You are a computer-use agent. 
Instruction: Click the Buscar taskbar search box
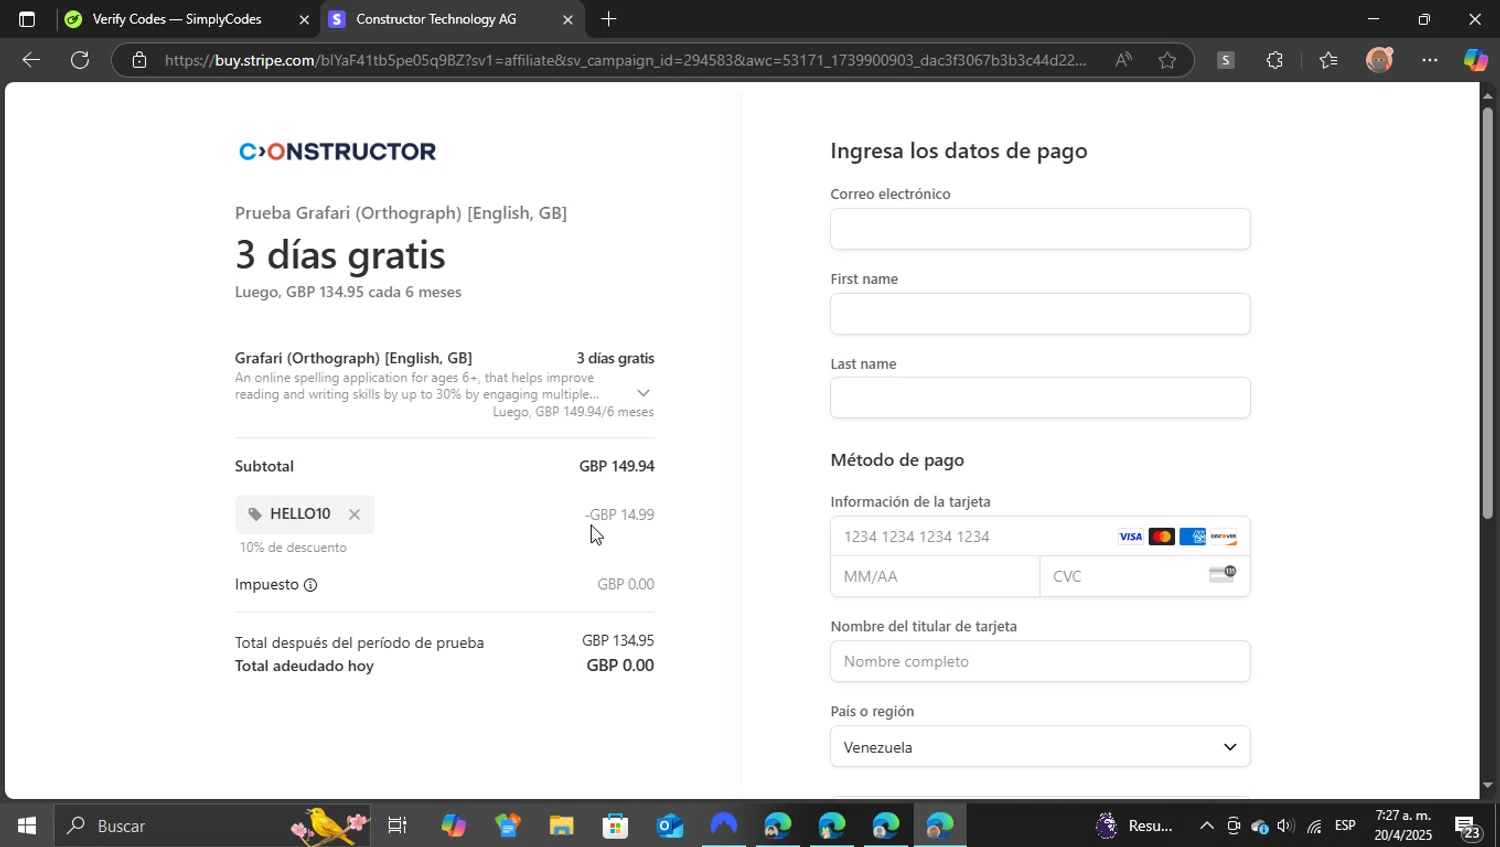(212, 826)
